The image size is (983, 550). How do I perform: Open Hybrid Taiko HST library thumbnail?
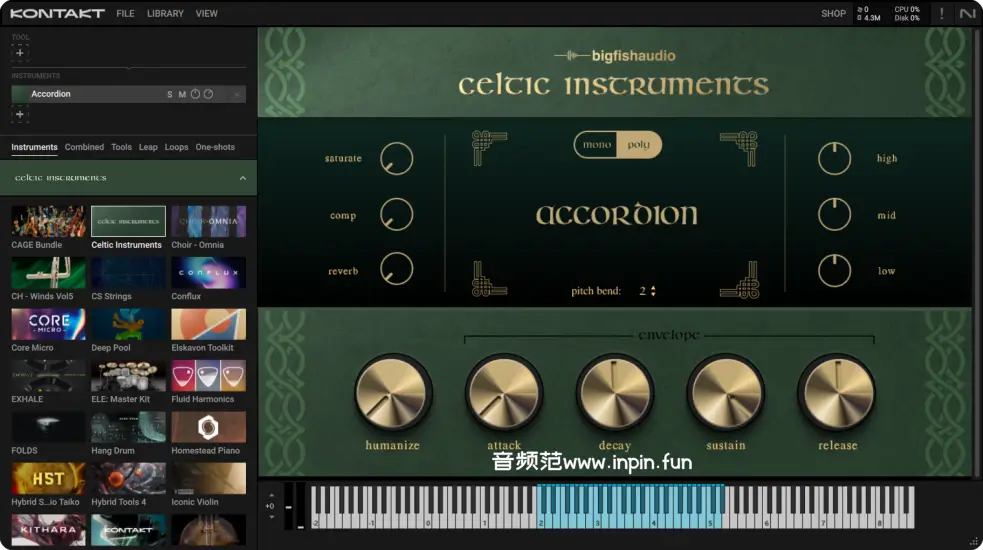pyautogui.click(x=48, y=479)
